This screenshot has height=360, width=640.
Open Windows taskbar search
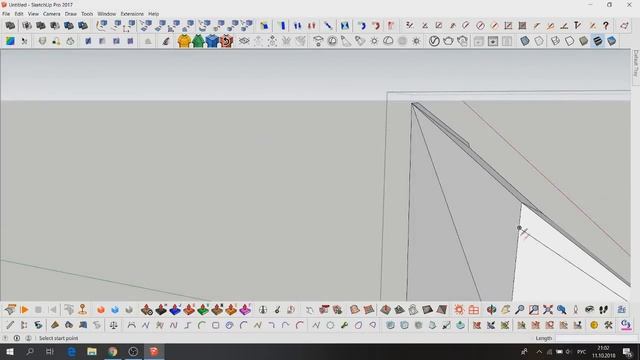point(30,351)
